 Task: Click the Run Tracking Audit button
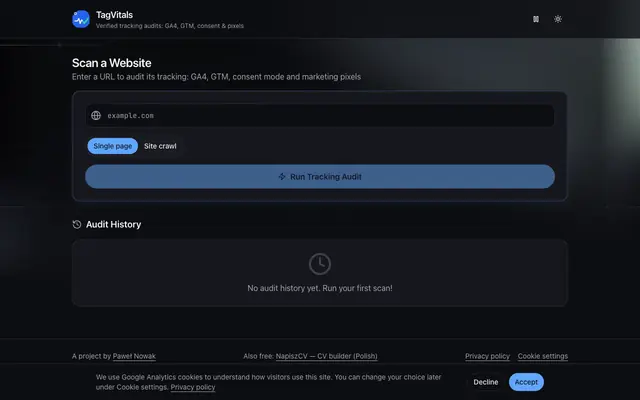tap(320, 177)
